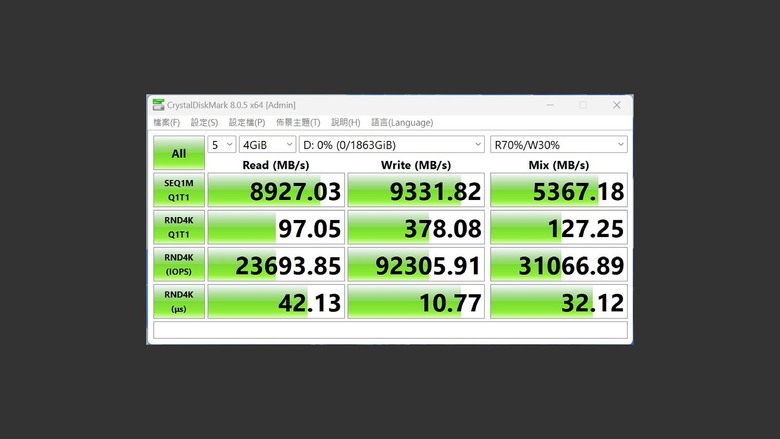The height and width of the screenshot is (439, 780).
Task: Click the RND4K read value 97.05
Action: coord(276,227)
